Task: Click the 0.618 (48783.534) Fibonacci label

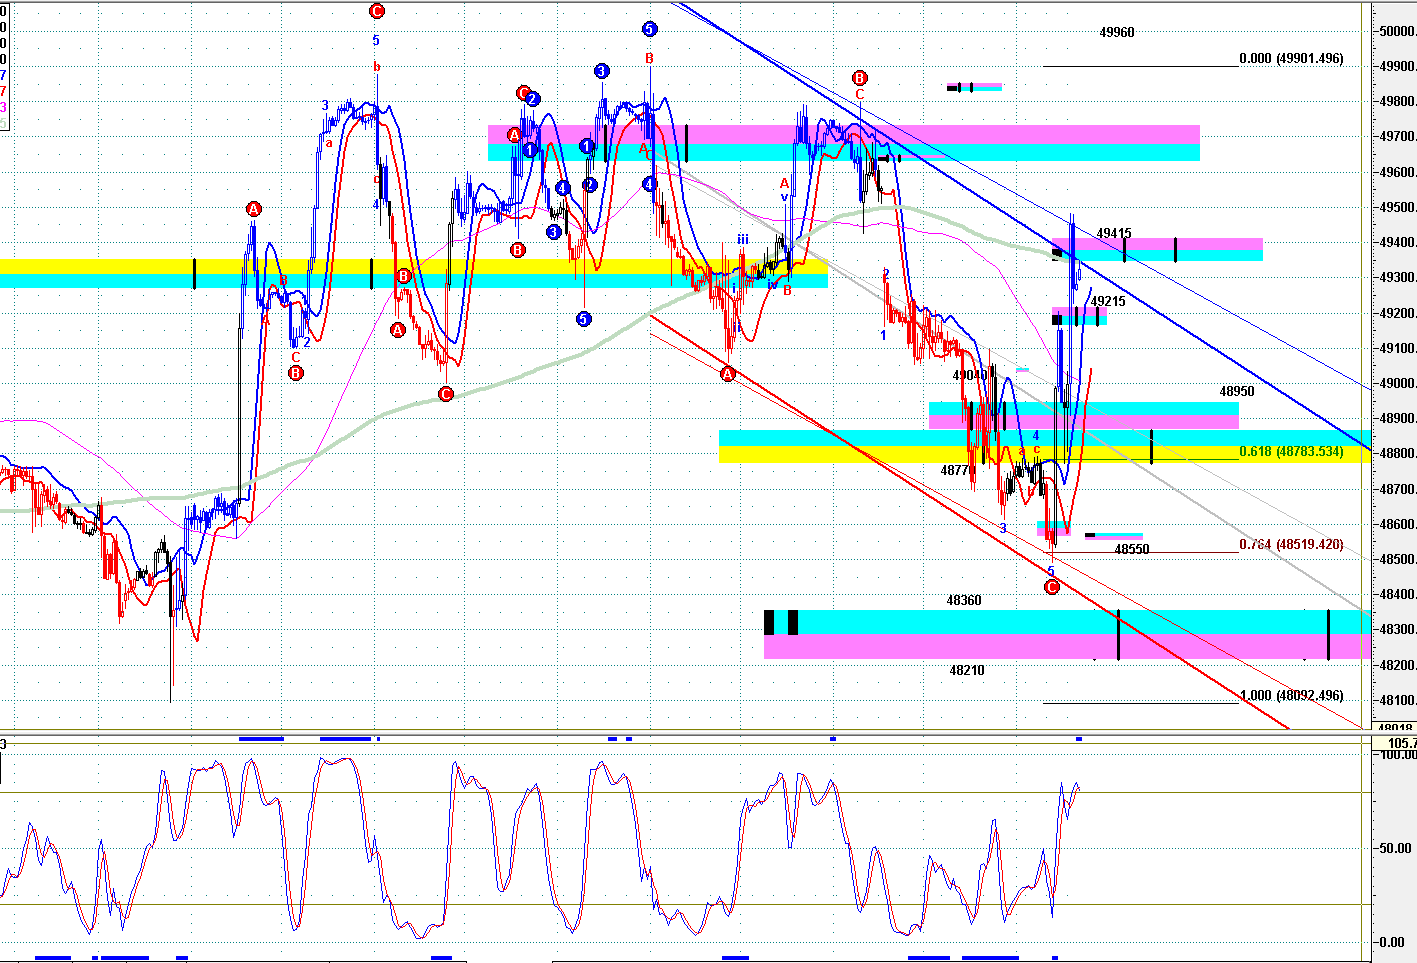Action: (x=1291, y=452)
